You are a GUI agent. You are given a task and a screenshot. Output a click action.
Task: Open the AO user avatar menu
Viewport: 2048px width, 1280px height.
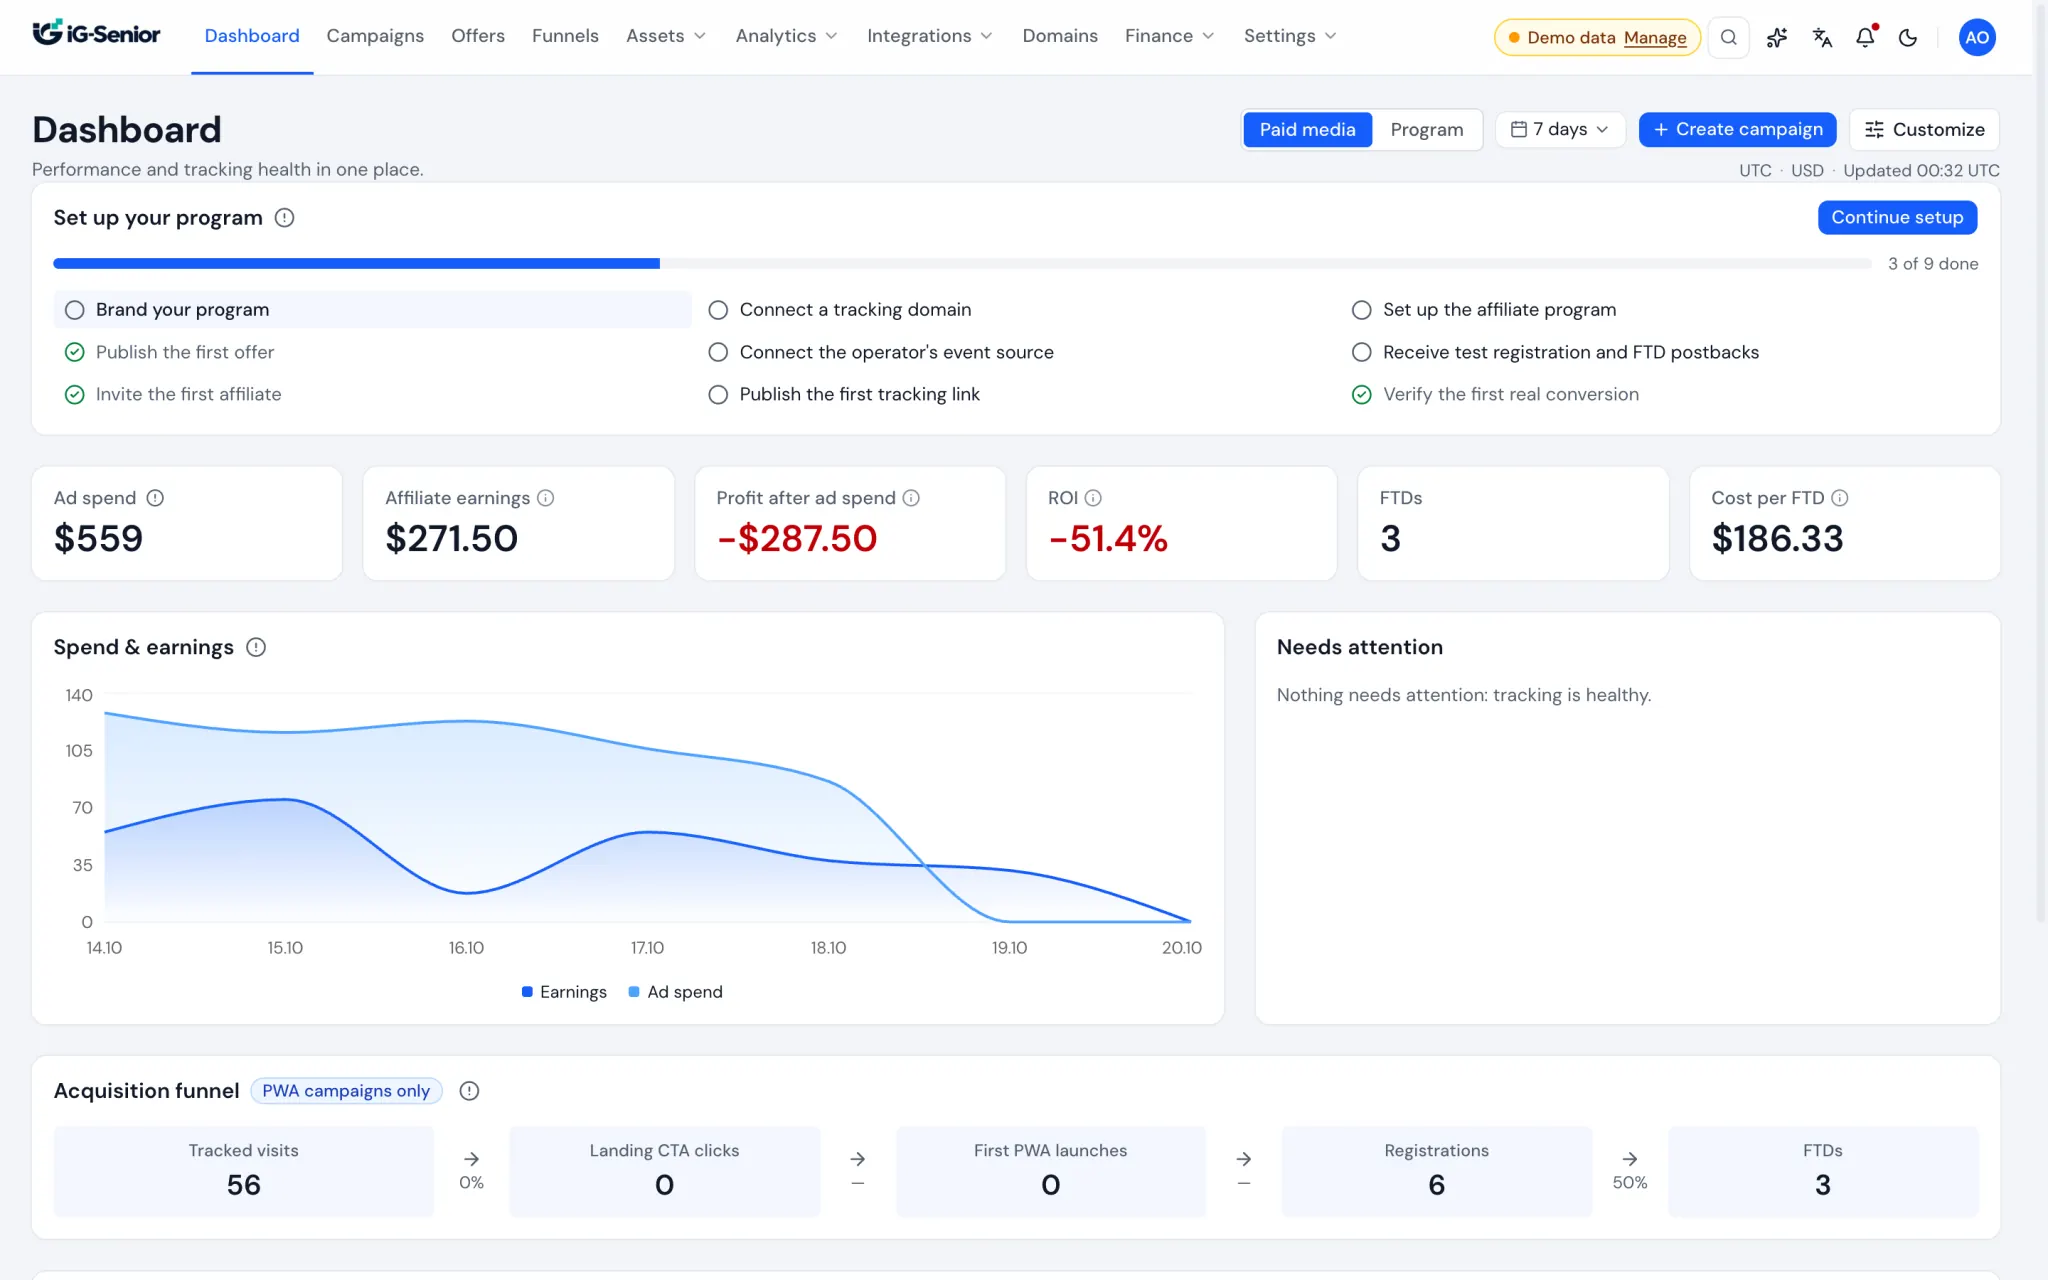point(1977,37)
